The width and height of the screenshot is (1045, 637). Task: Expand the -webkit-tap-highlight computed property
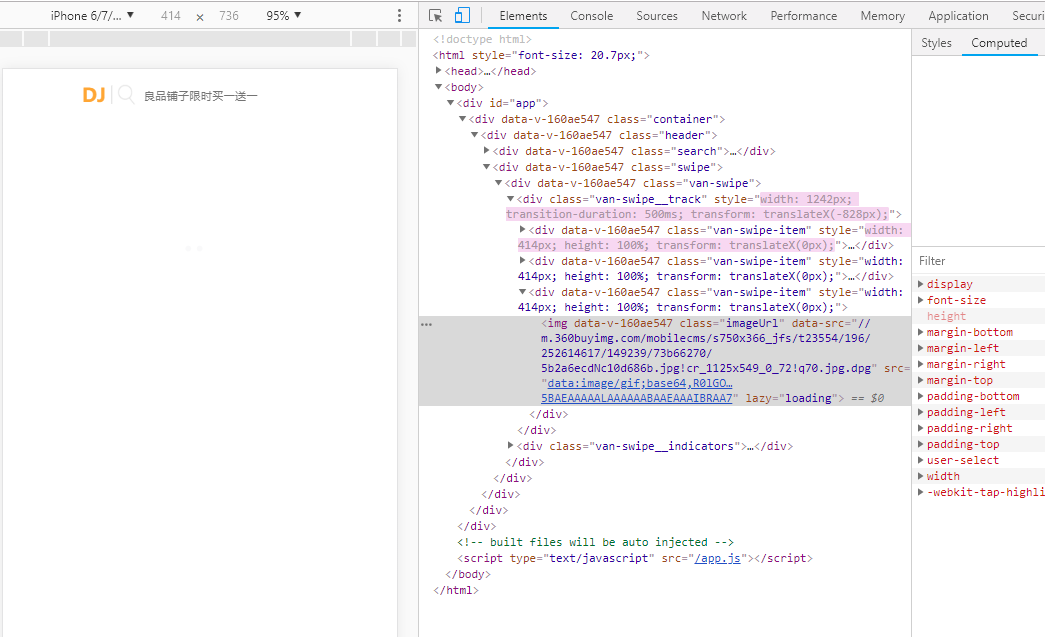pos(920,492)
